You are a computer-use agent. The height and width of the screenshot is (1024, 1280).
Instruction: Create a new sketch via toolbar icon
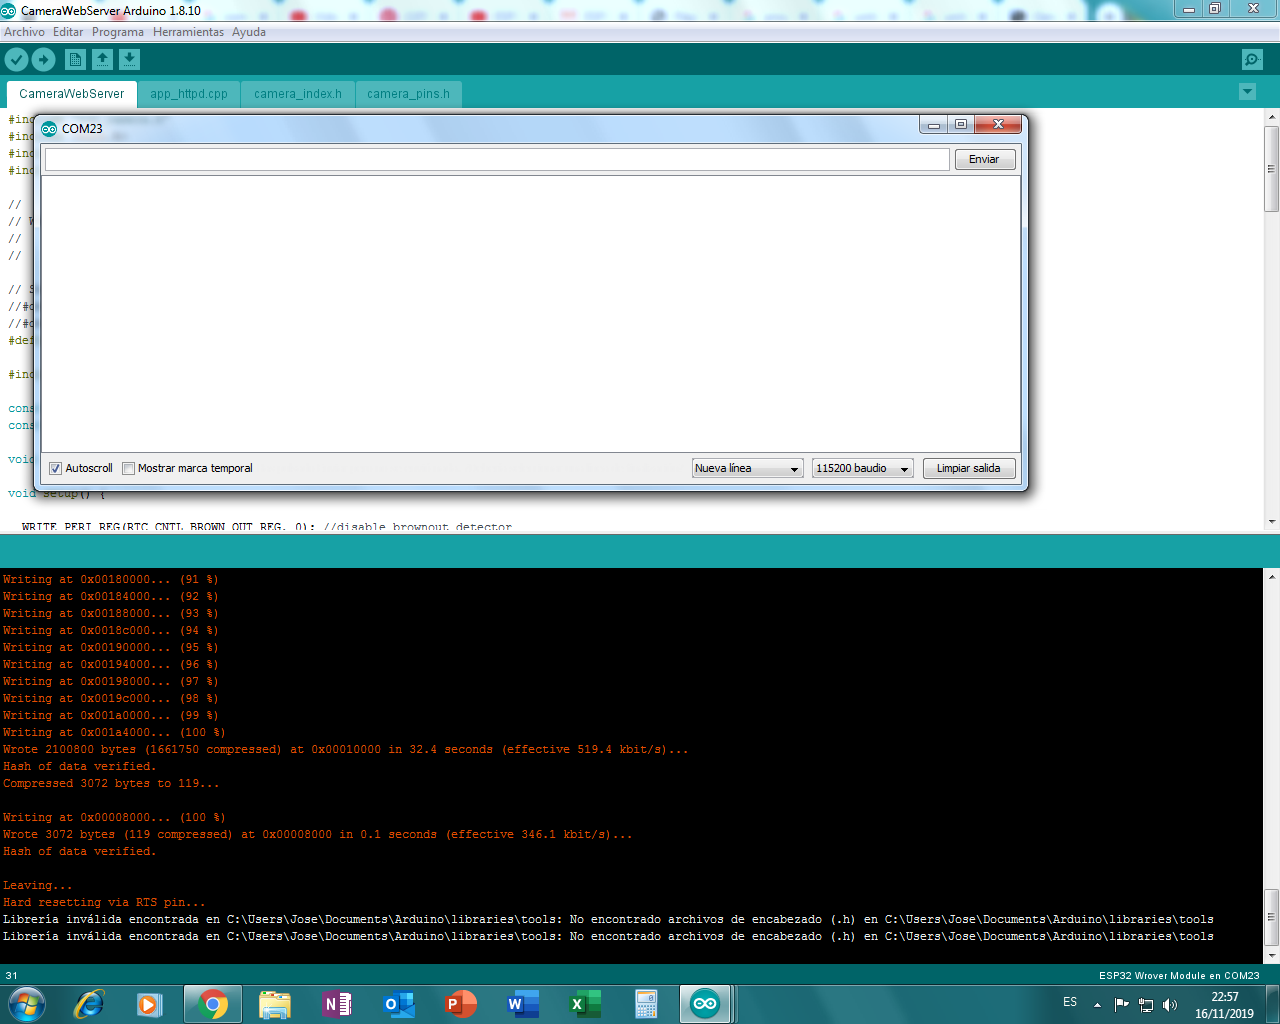click(x=75, y=60)
